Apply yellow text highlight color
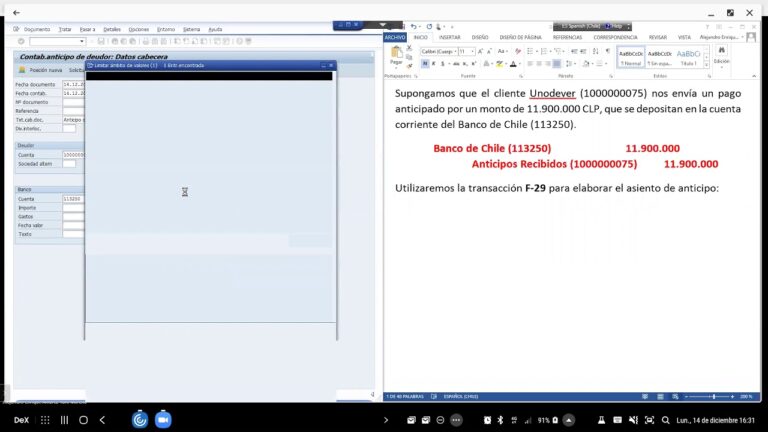768x432 pixels. (499, 64)
